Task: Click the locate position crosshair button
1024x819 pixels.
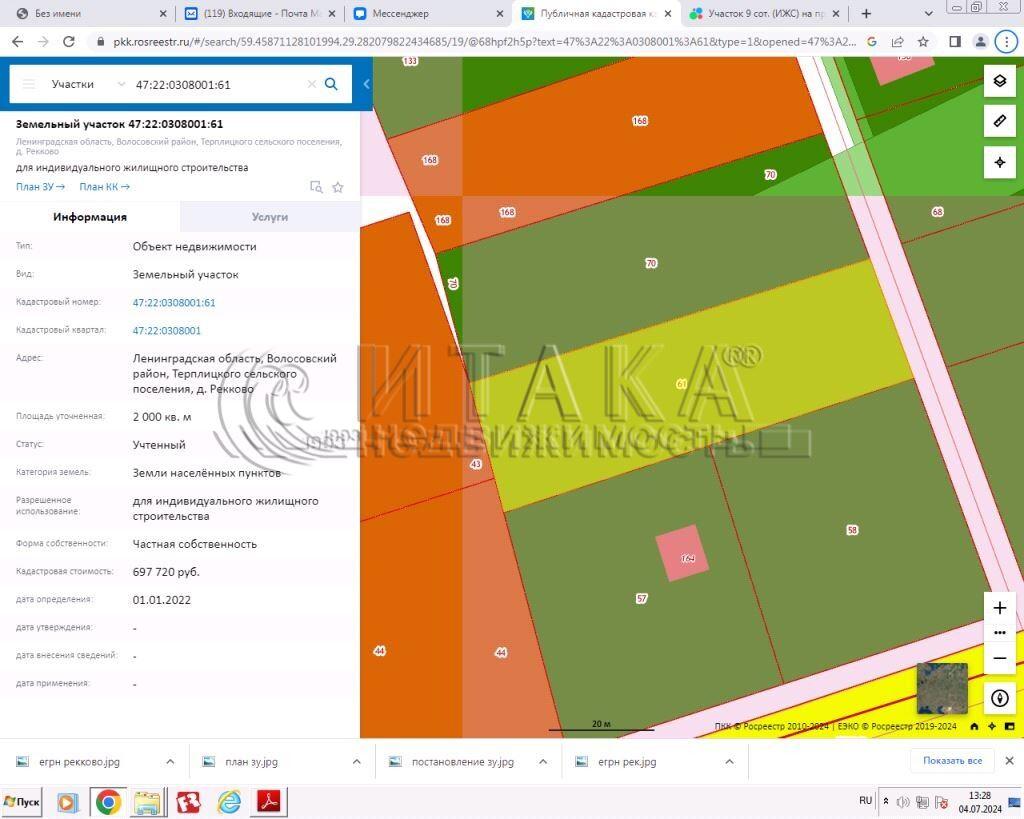Action: 999,162
